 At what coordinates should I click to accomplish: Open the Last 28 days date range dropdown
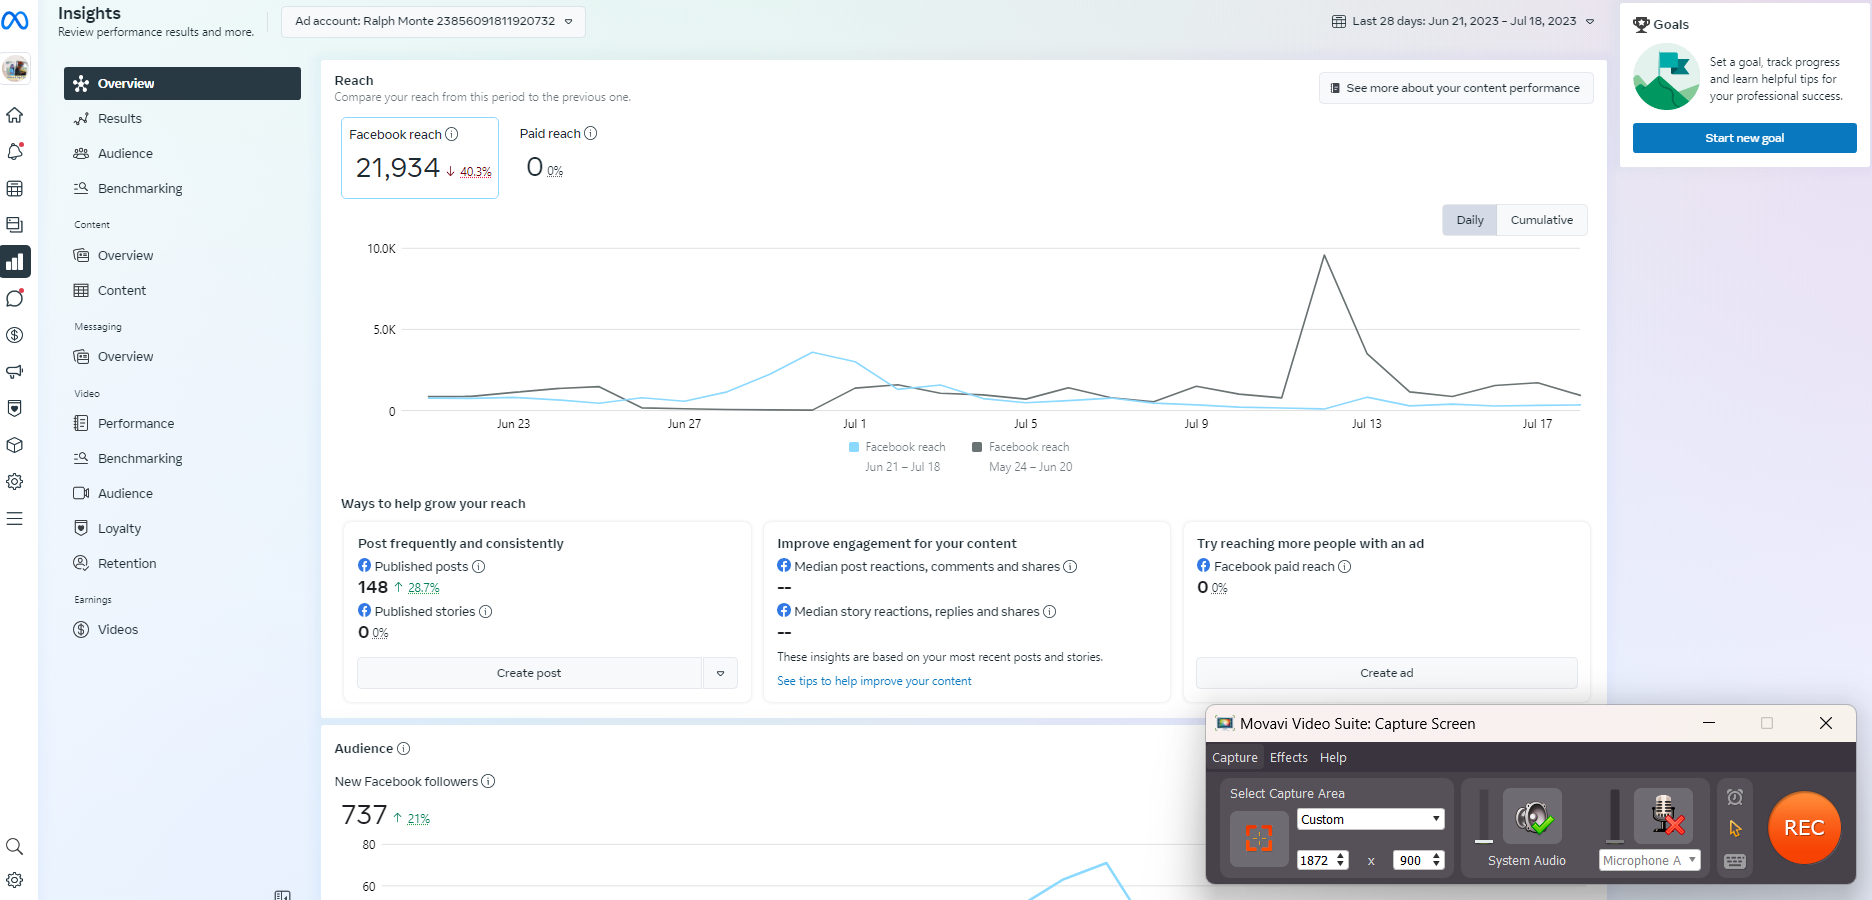(1463, 21)
